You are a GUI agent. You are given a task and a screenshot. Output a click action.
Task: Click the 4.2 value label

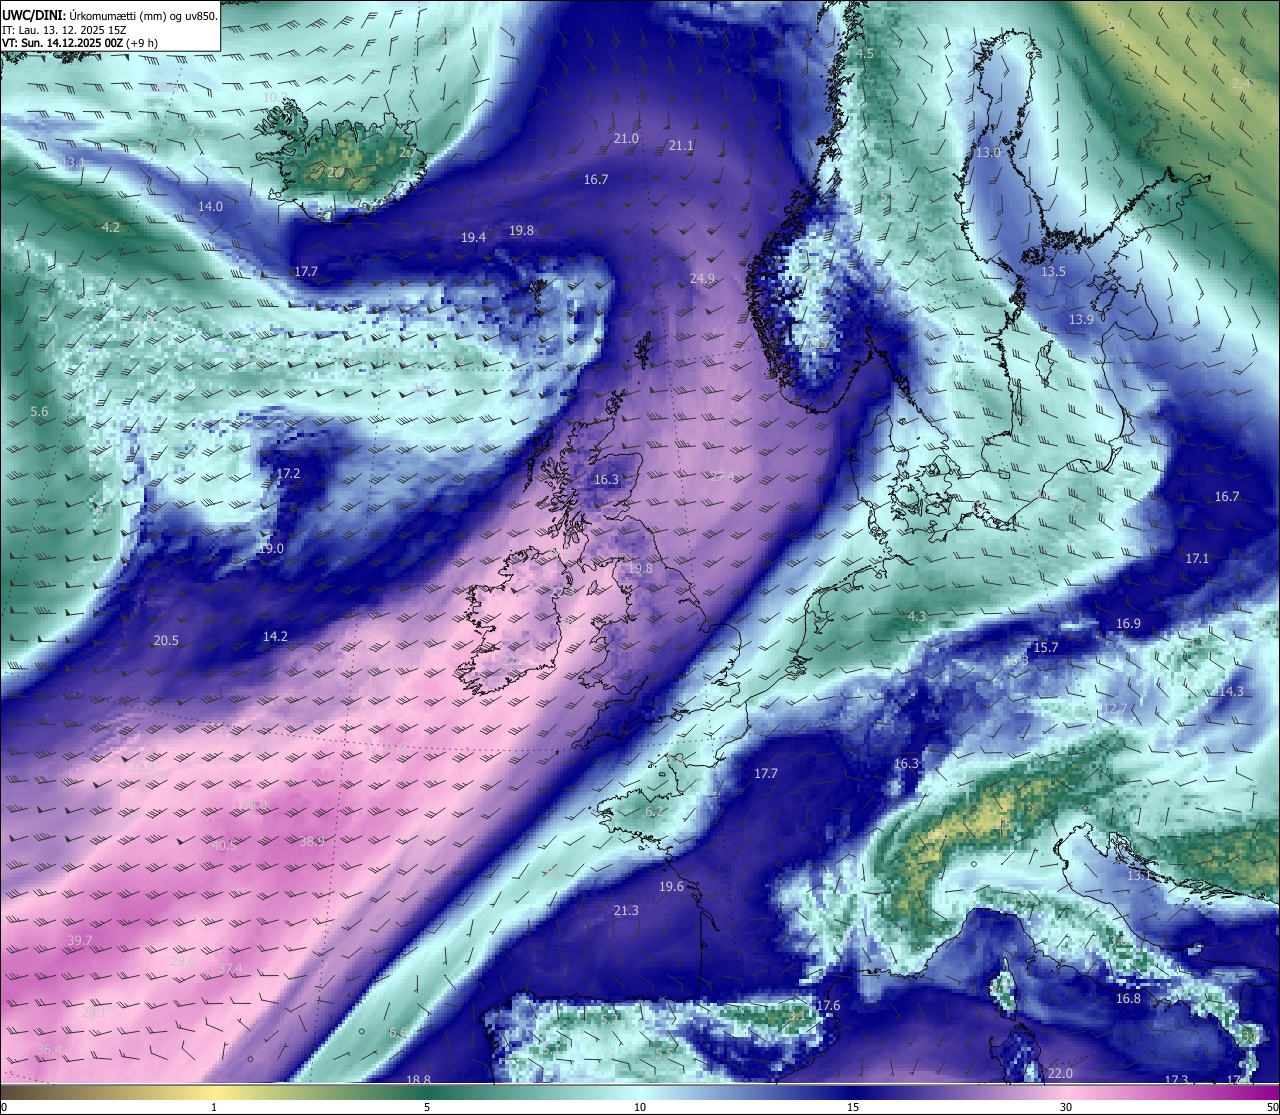coord(111,227)
